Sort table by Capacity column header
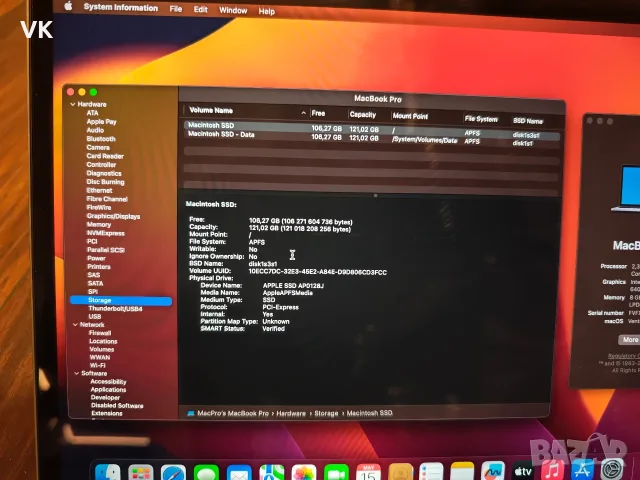640x480 pixels. point(363,115)
